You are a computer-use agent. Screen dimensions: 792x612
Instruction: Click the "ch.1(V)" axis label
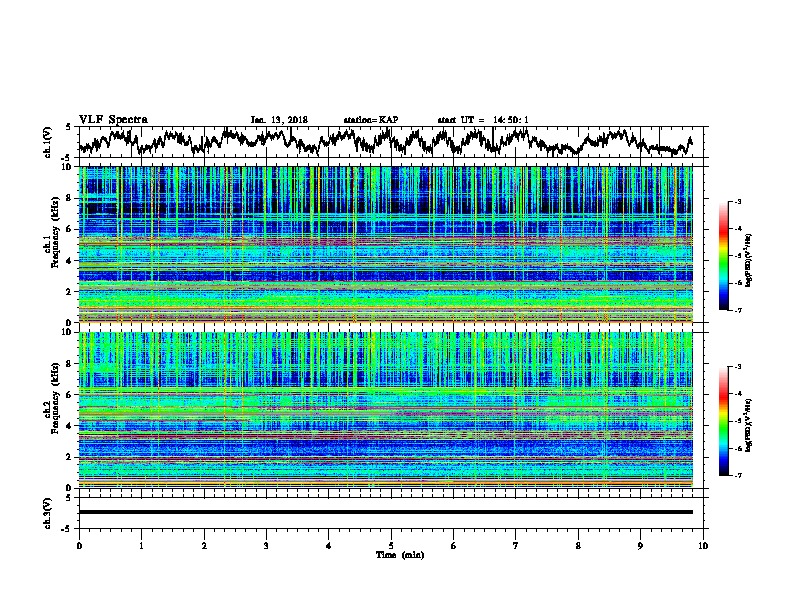click(x=48, y=142)
